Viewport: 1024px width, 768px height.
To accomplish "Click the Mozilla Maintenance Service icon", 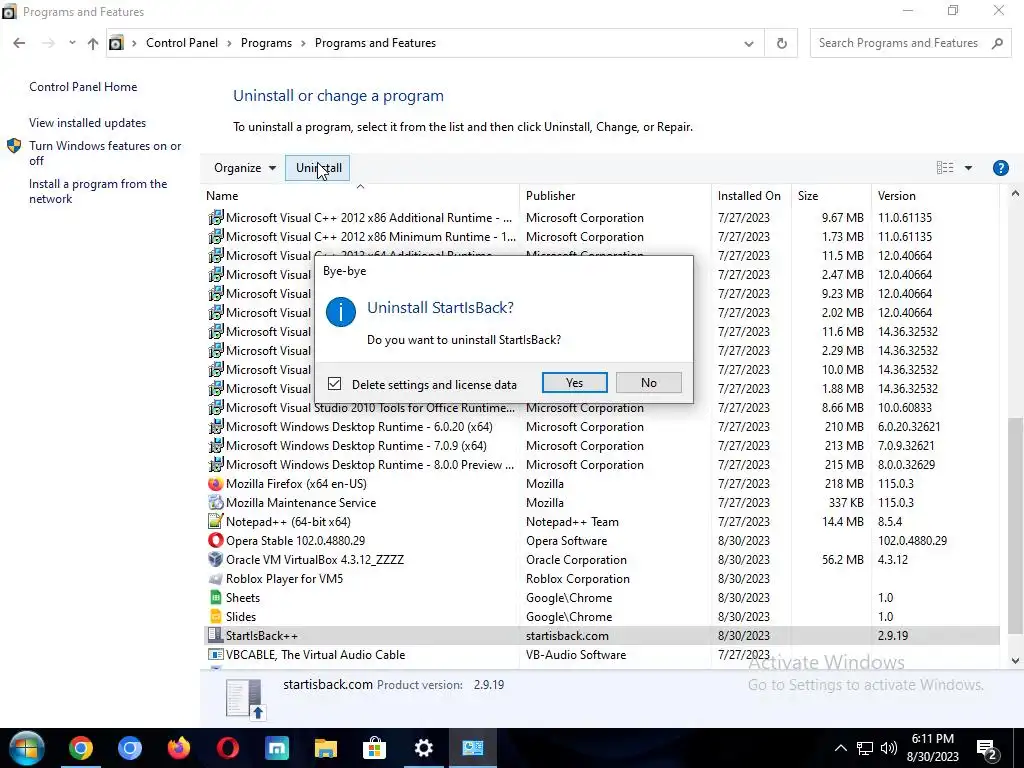I will coord(216,503).
